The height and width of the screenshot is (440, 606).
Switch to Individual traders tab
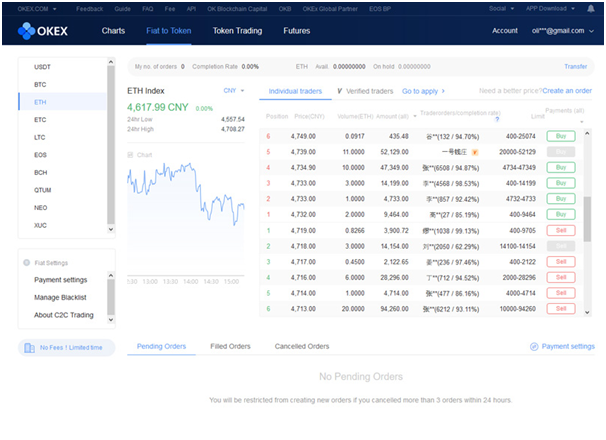(295, 91)
